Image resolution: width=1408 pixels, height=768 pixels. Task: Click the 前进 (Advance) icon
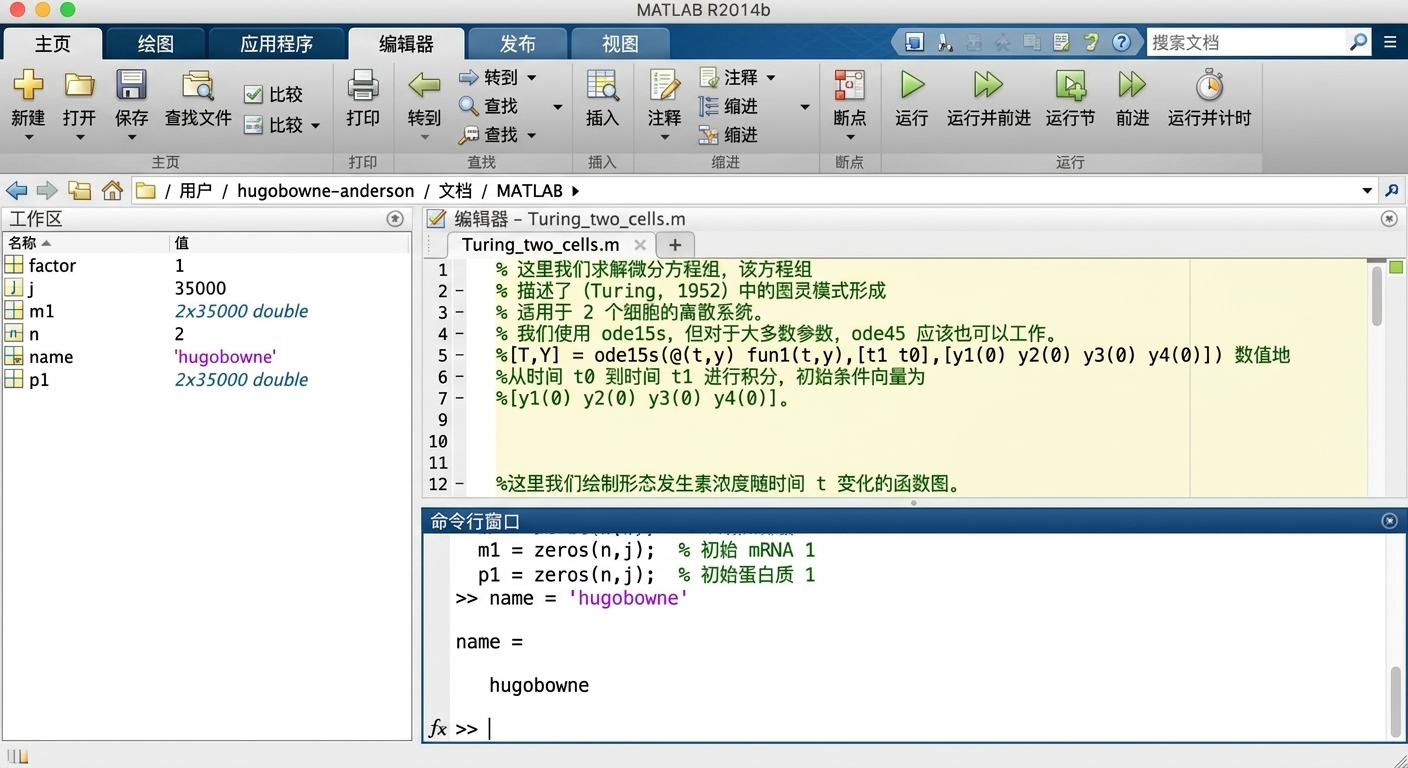pyautogui.click(x=1132, y=85)
